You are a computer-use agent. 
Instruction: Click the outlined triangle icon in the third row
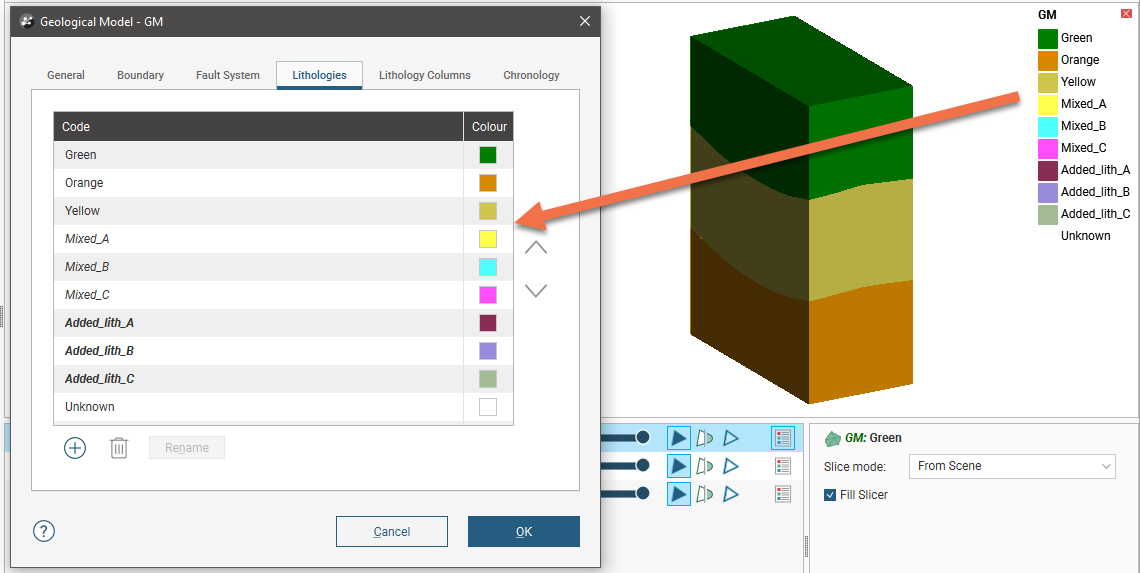coord(731,494)
